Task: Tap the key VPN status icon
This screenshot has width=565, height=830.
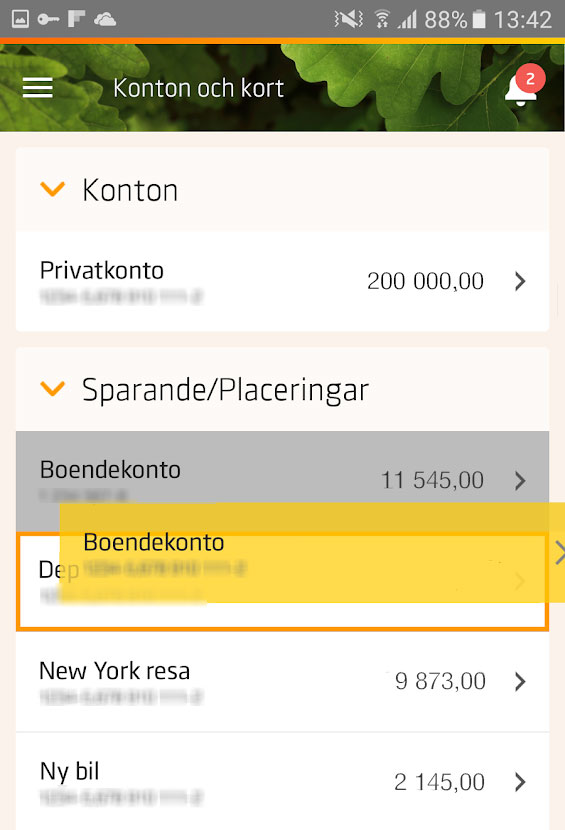Action: pyautogui.click(x=48, y=20)
